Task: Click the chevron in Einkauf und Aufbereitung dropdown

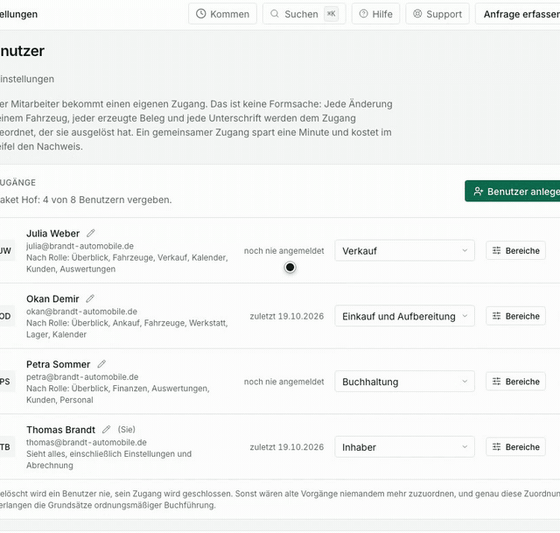Action: tap(465, 316)
